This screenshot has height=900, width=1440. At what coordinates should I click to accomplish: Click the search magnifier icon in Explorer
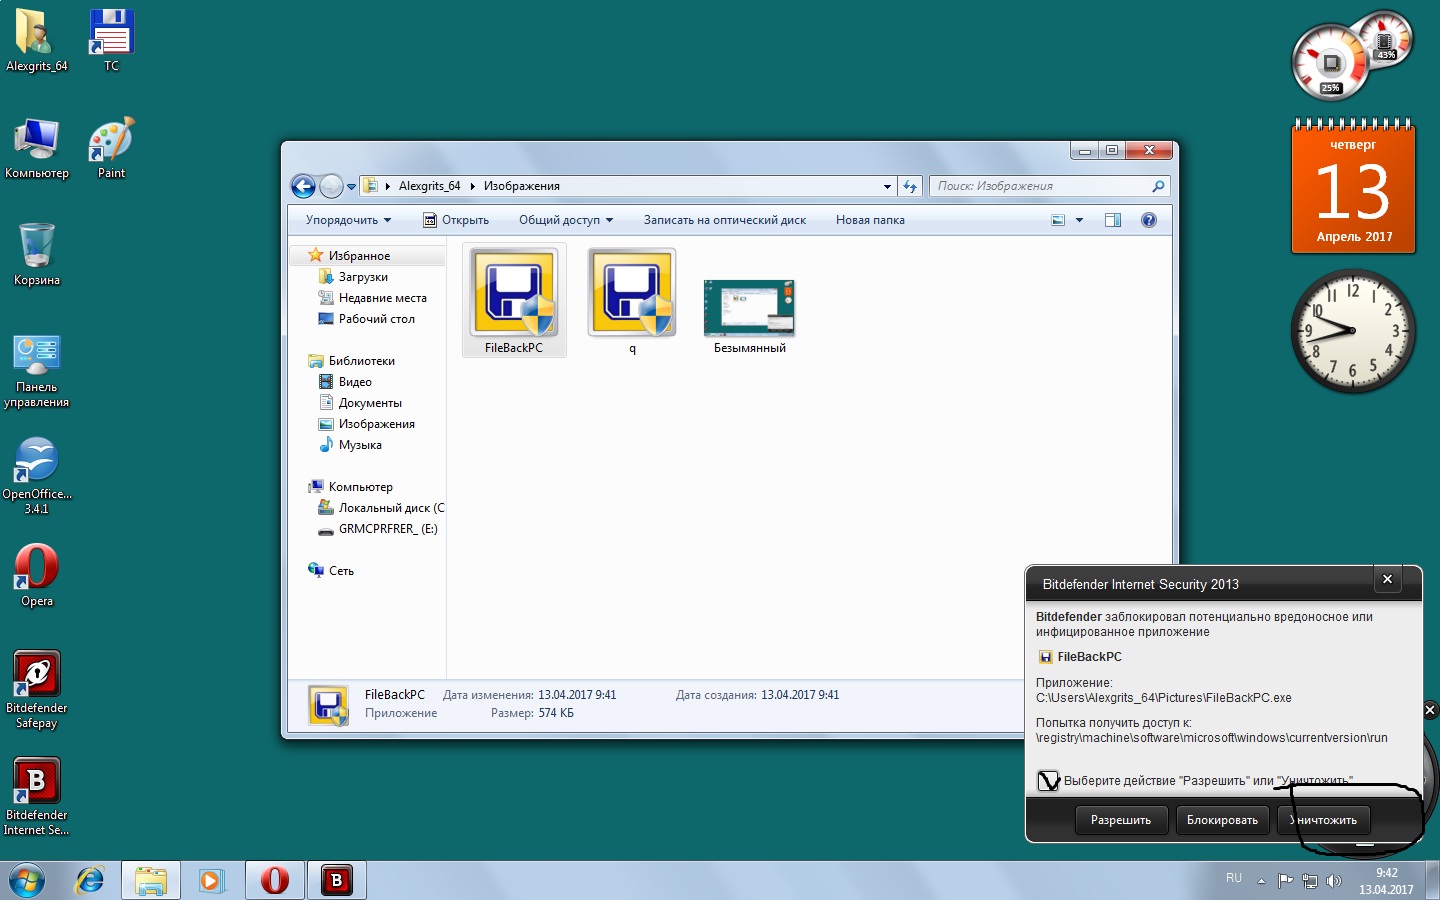click(1158, 186)
